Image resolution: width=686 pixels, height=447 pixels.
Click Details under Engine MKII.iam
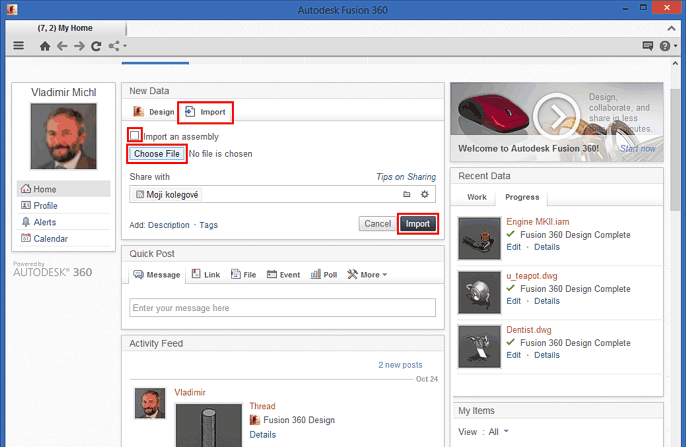pyautogui.click(x=547, y=247)
